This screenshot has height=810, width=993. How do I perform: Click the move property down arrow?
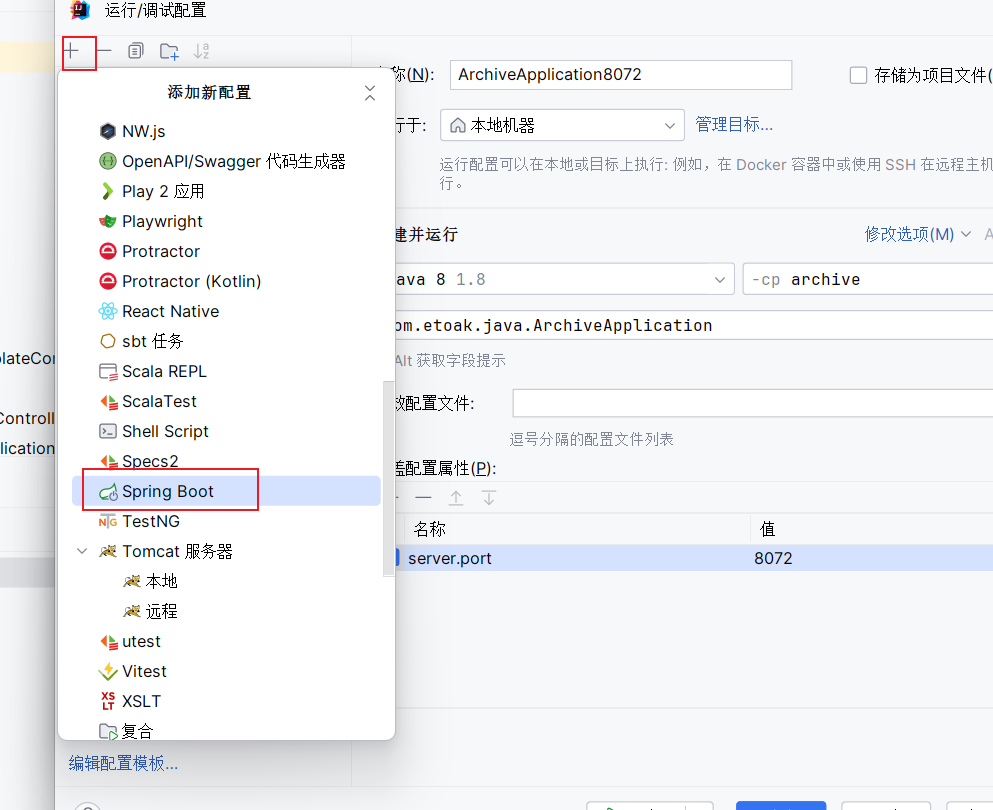(x=489, y=498)
